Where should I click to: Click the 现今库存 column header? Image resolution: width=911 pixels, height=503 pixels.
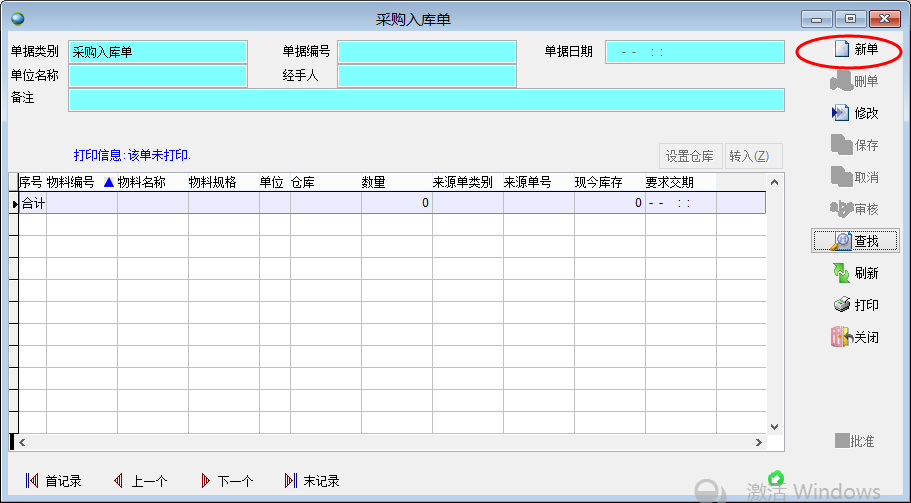pos(599,182)
